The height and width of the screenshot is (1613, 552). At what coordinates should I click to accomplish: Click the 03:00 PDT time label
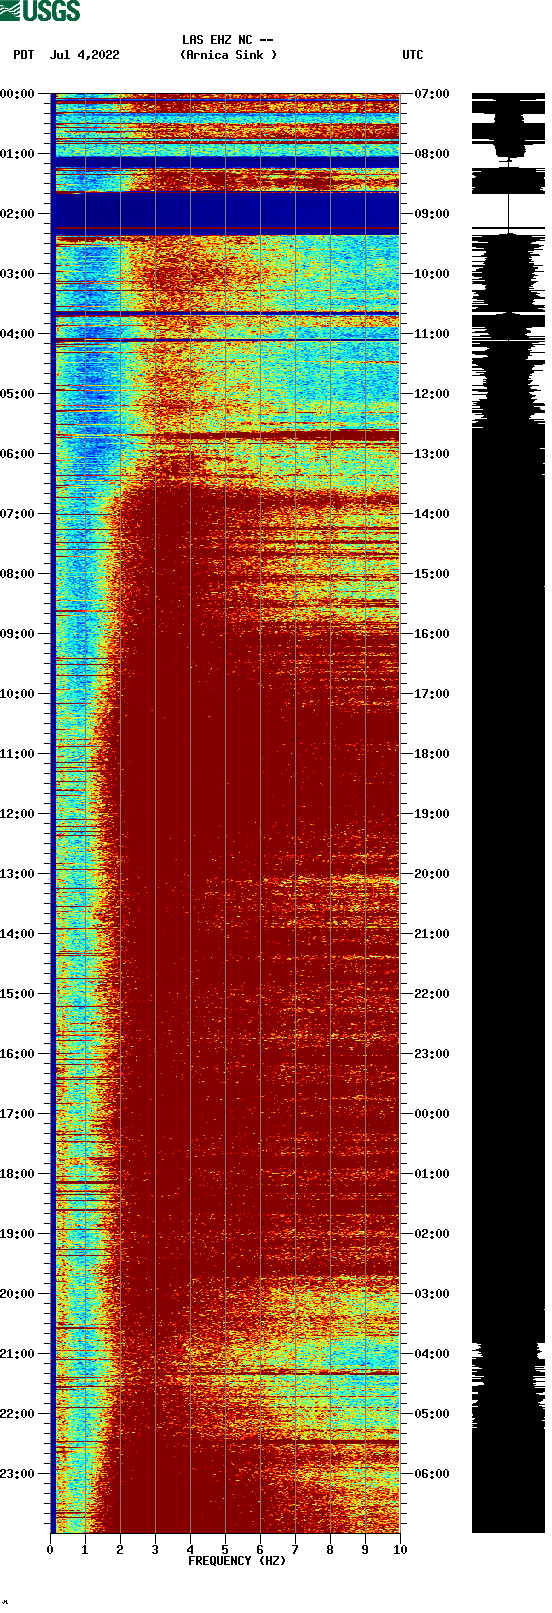pos(17,274)
